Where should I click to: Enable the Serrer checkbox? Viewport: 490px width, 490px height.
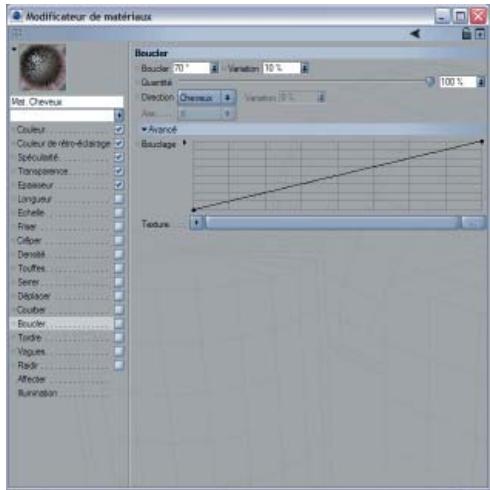[x=119, y=282]
